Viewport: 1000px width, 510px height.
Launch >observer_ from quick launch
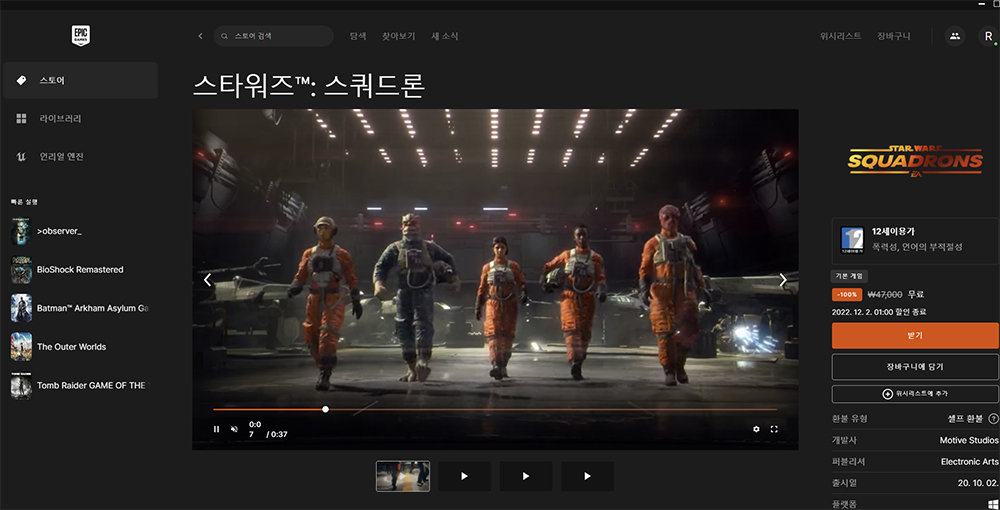pyautogui.click(x=80, y=231)
